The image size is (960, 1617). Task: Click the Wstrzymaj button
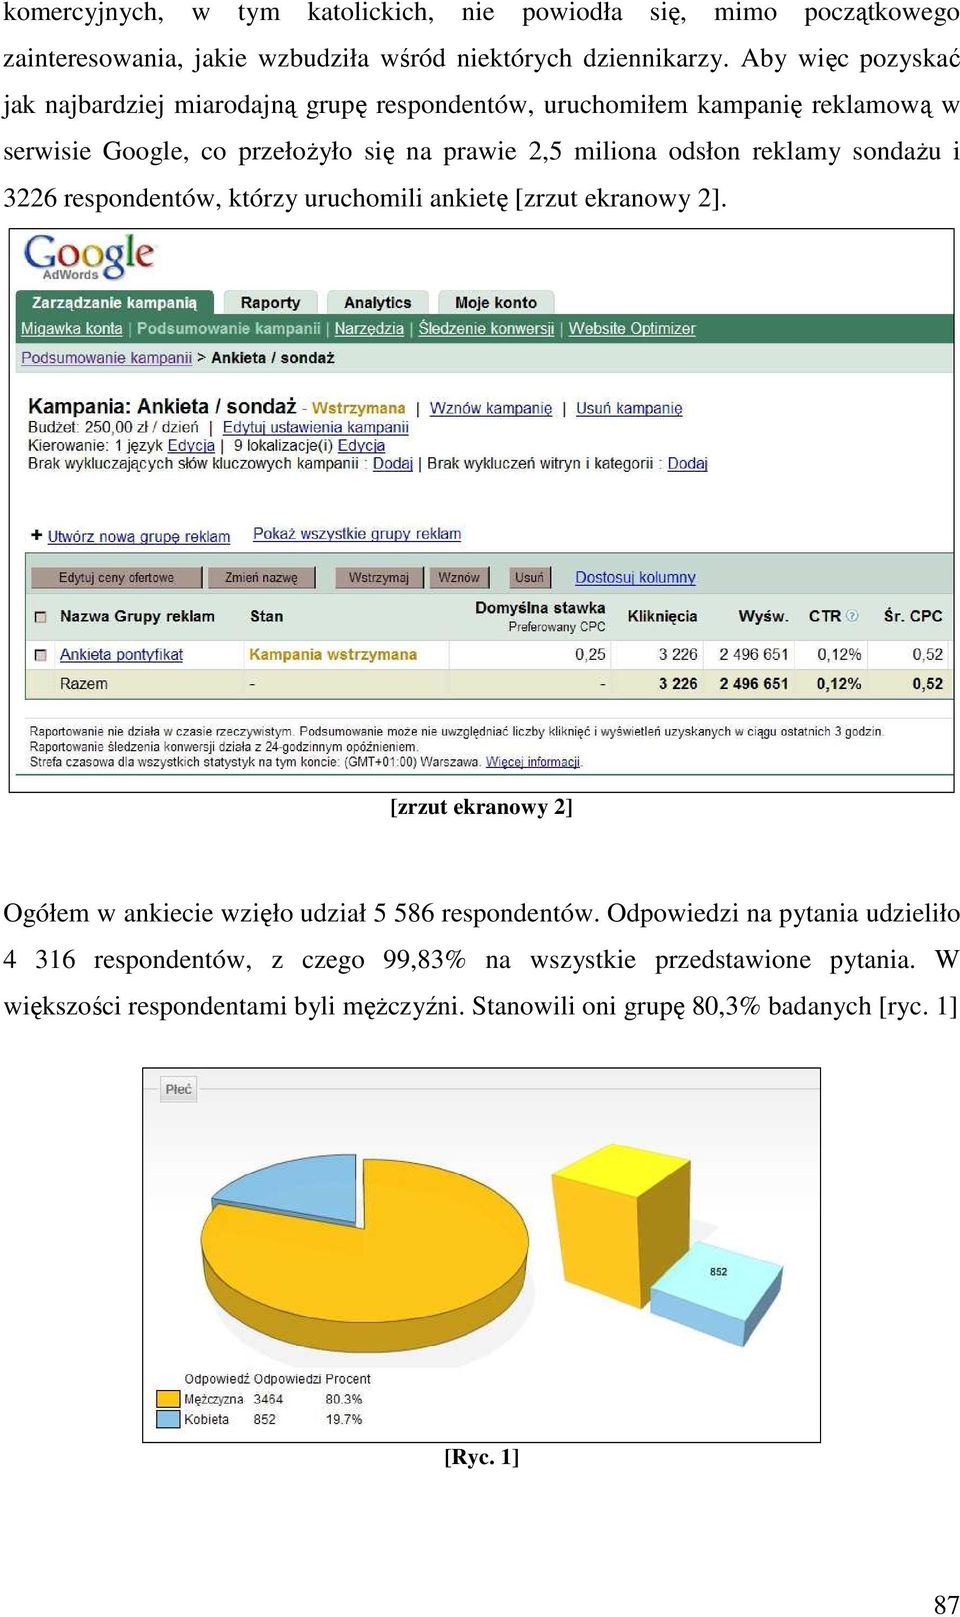click(378, 577)
